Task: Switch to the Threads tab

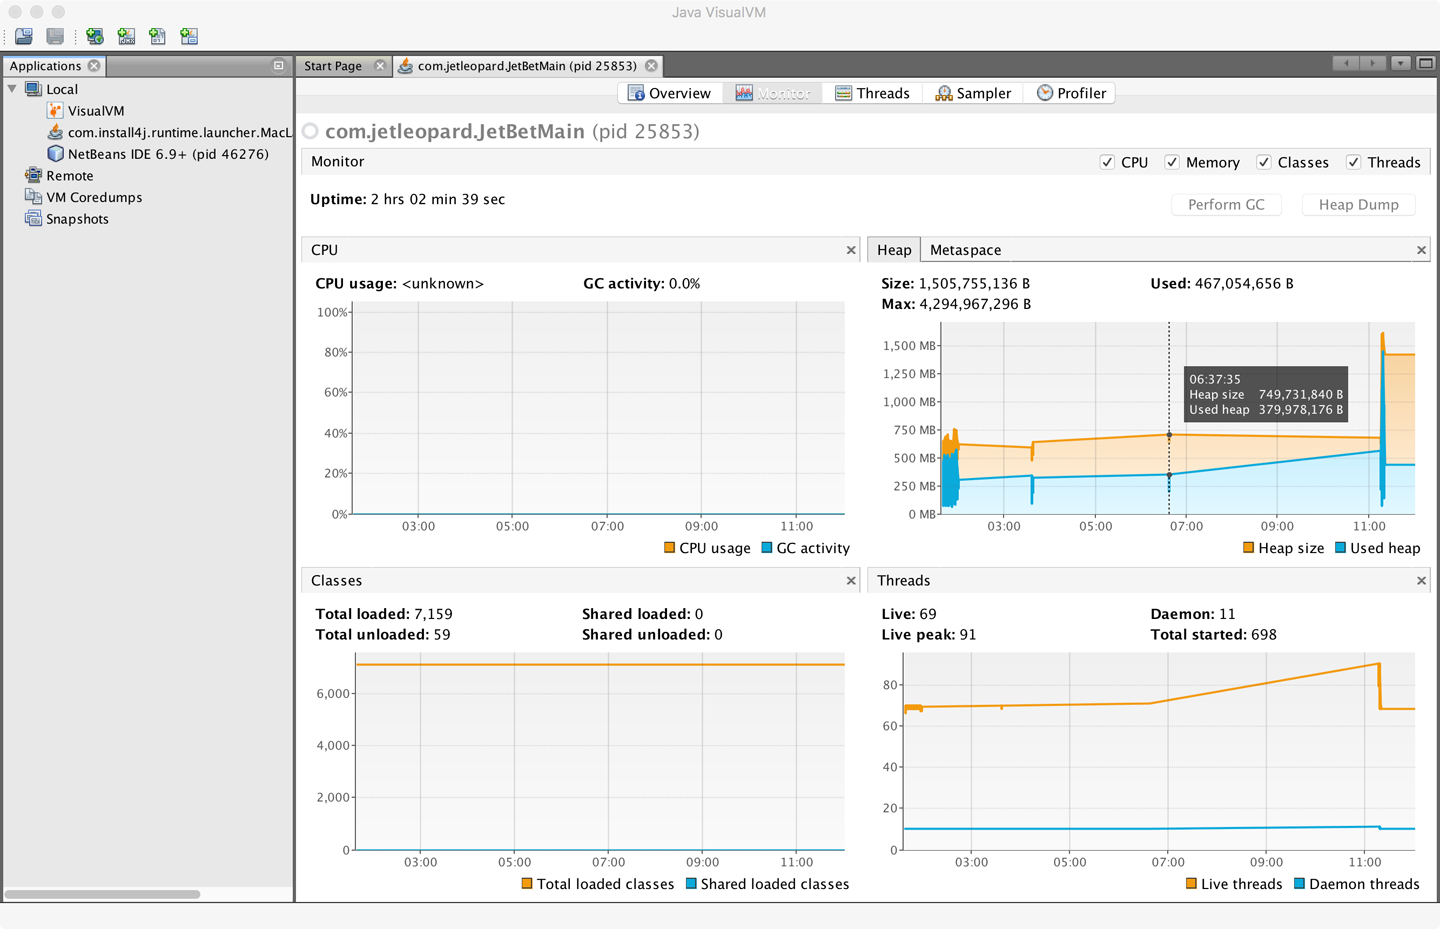Action: (x=872, y=93)
